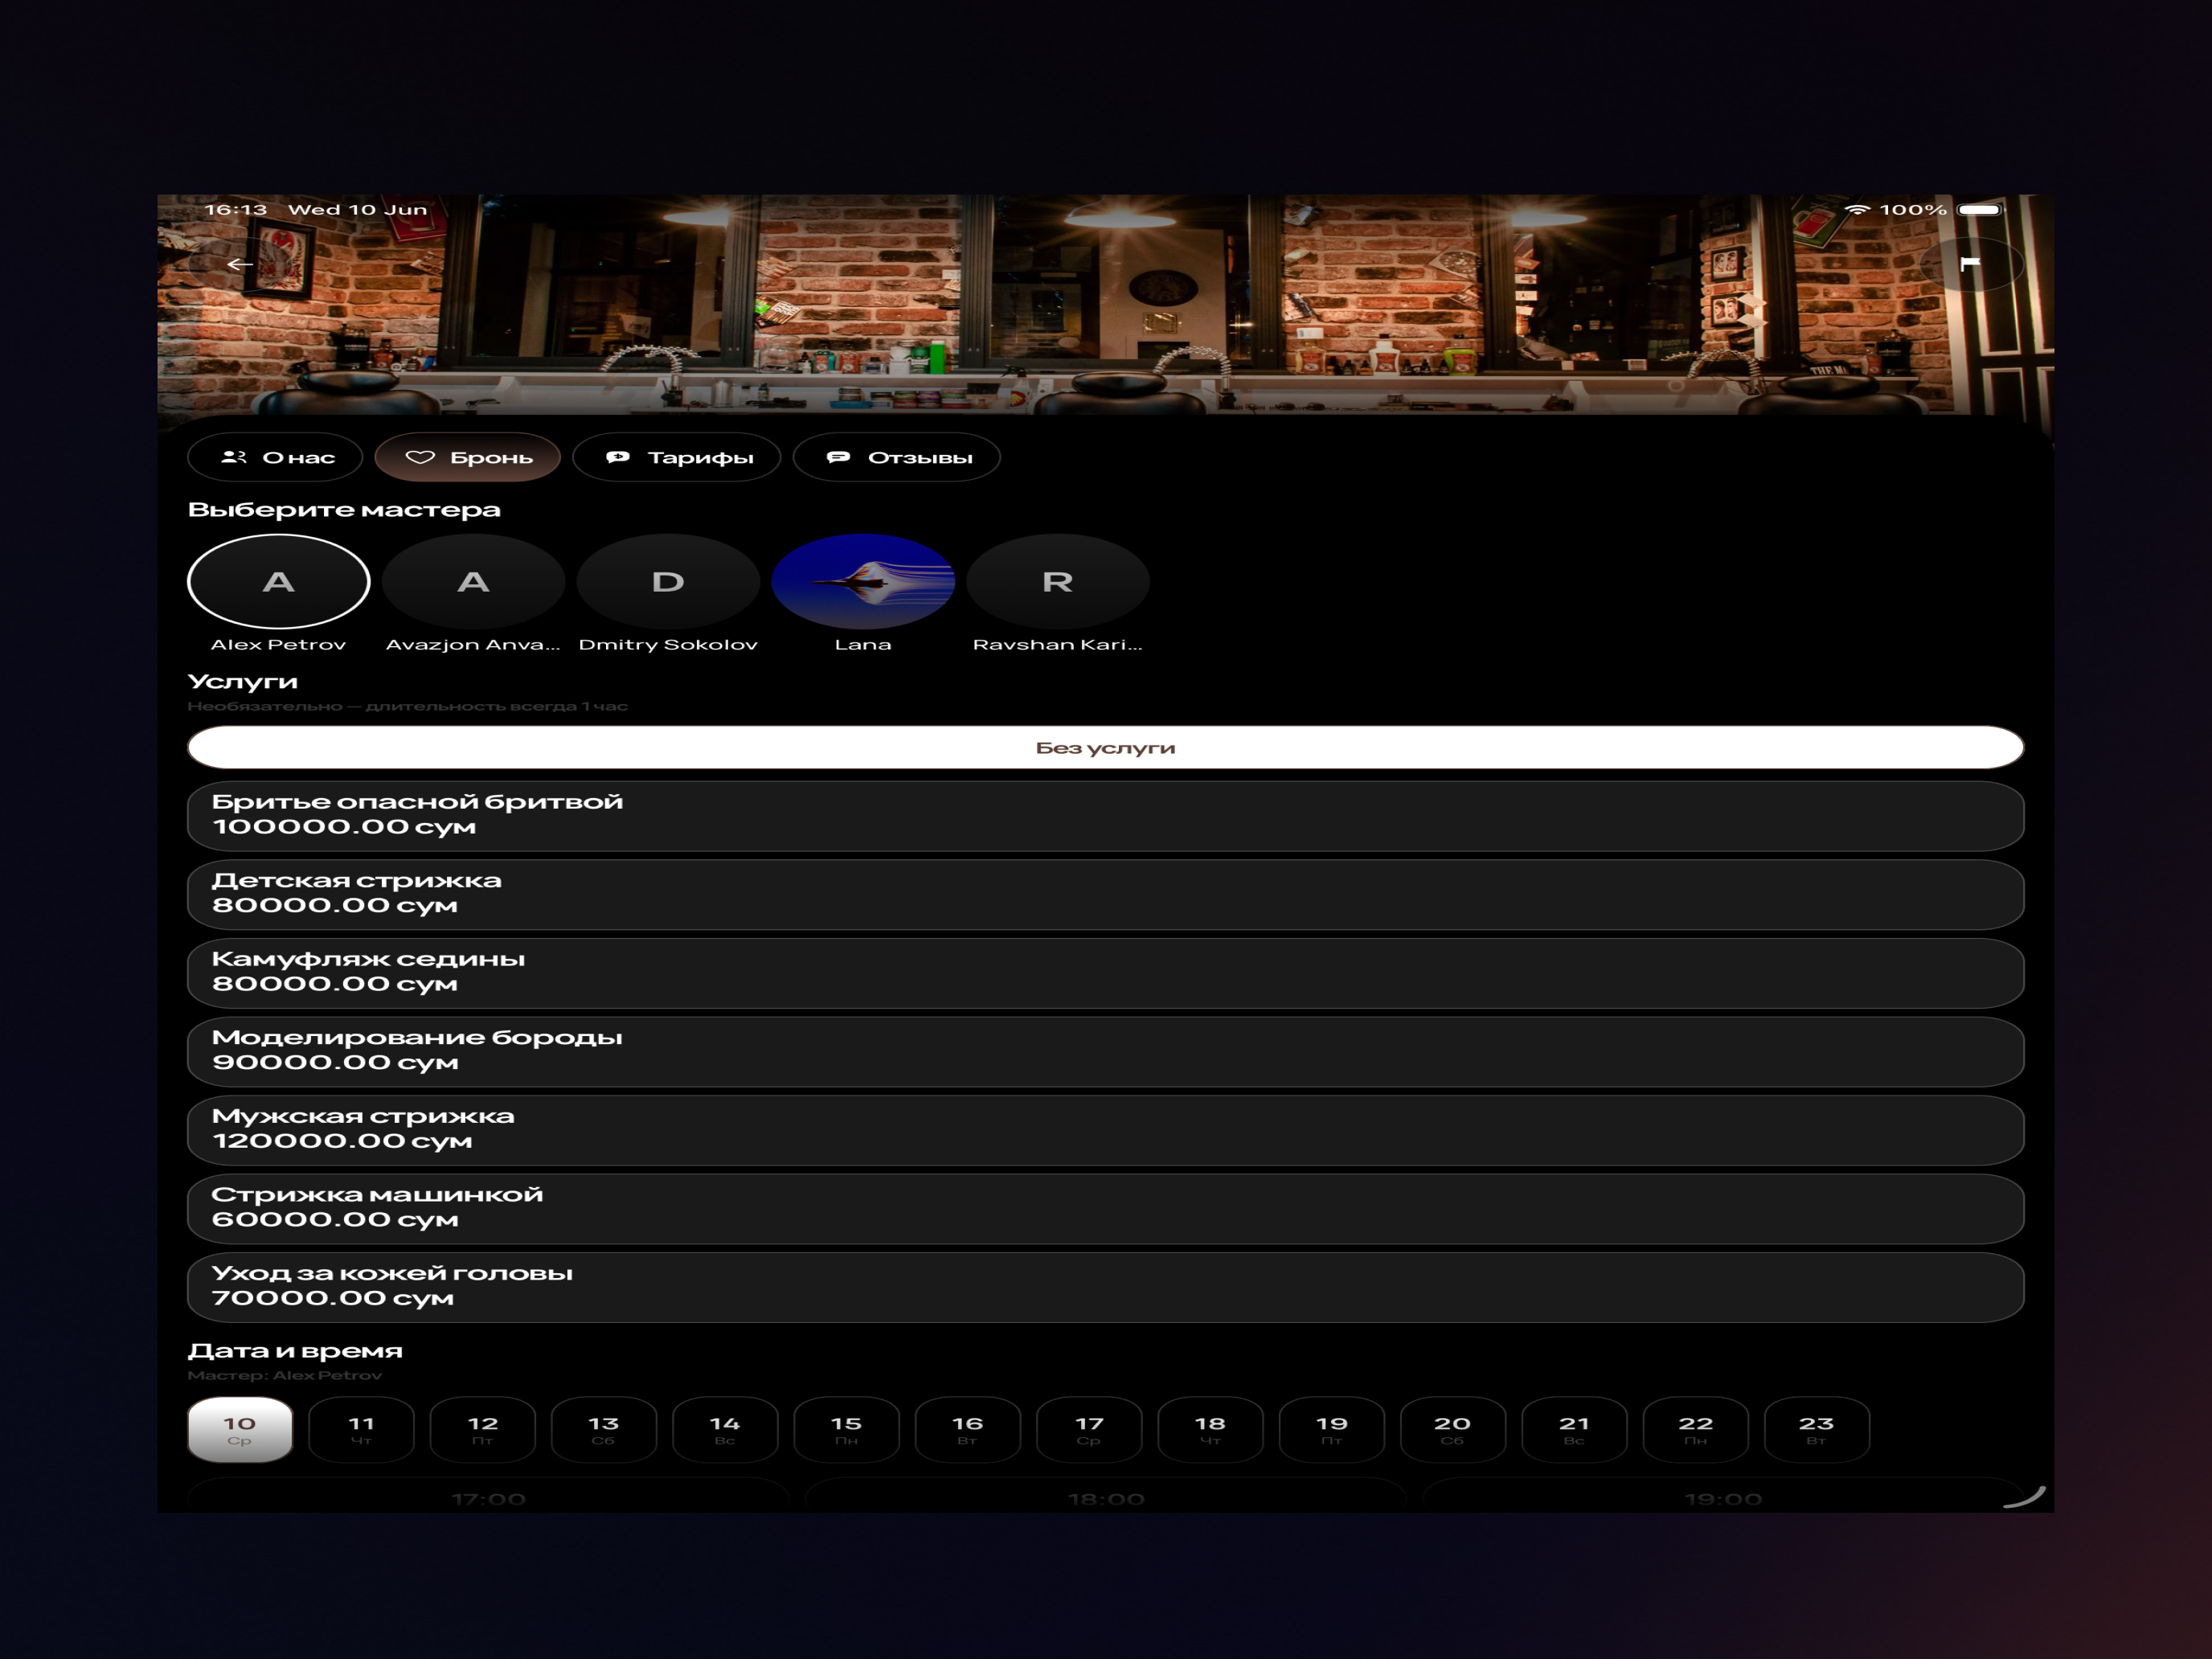Viewport: 2212px width, 1659px height.
Task: Tap the Wi-Fi status icon
Action: [1857, 210]
